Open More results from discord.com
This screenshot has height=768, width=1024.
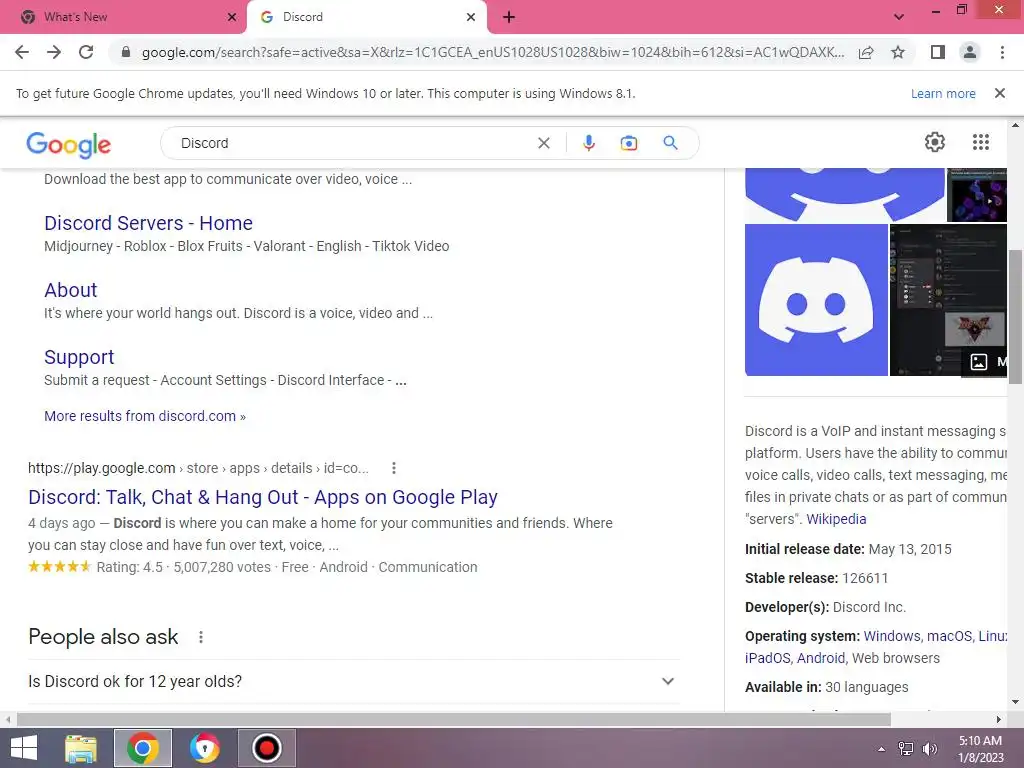click(x=145, y=416)
